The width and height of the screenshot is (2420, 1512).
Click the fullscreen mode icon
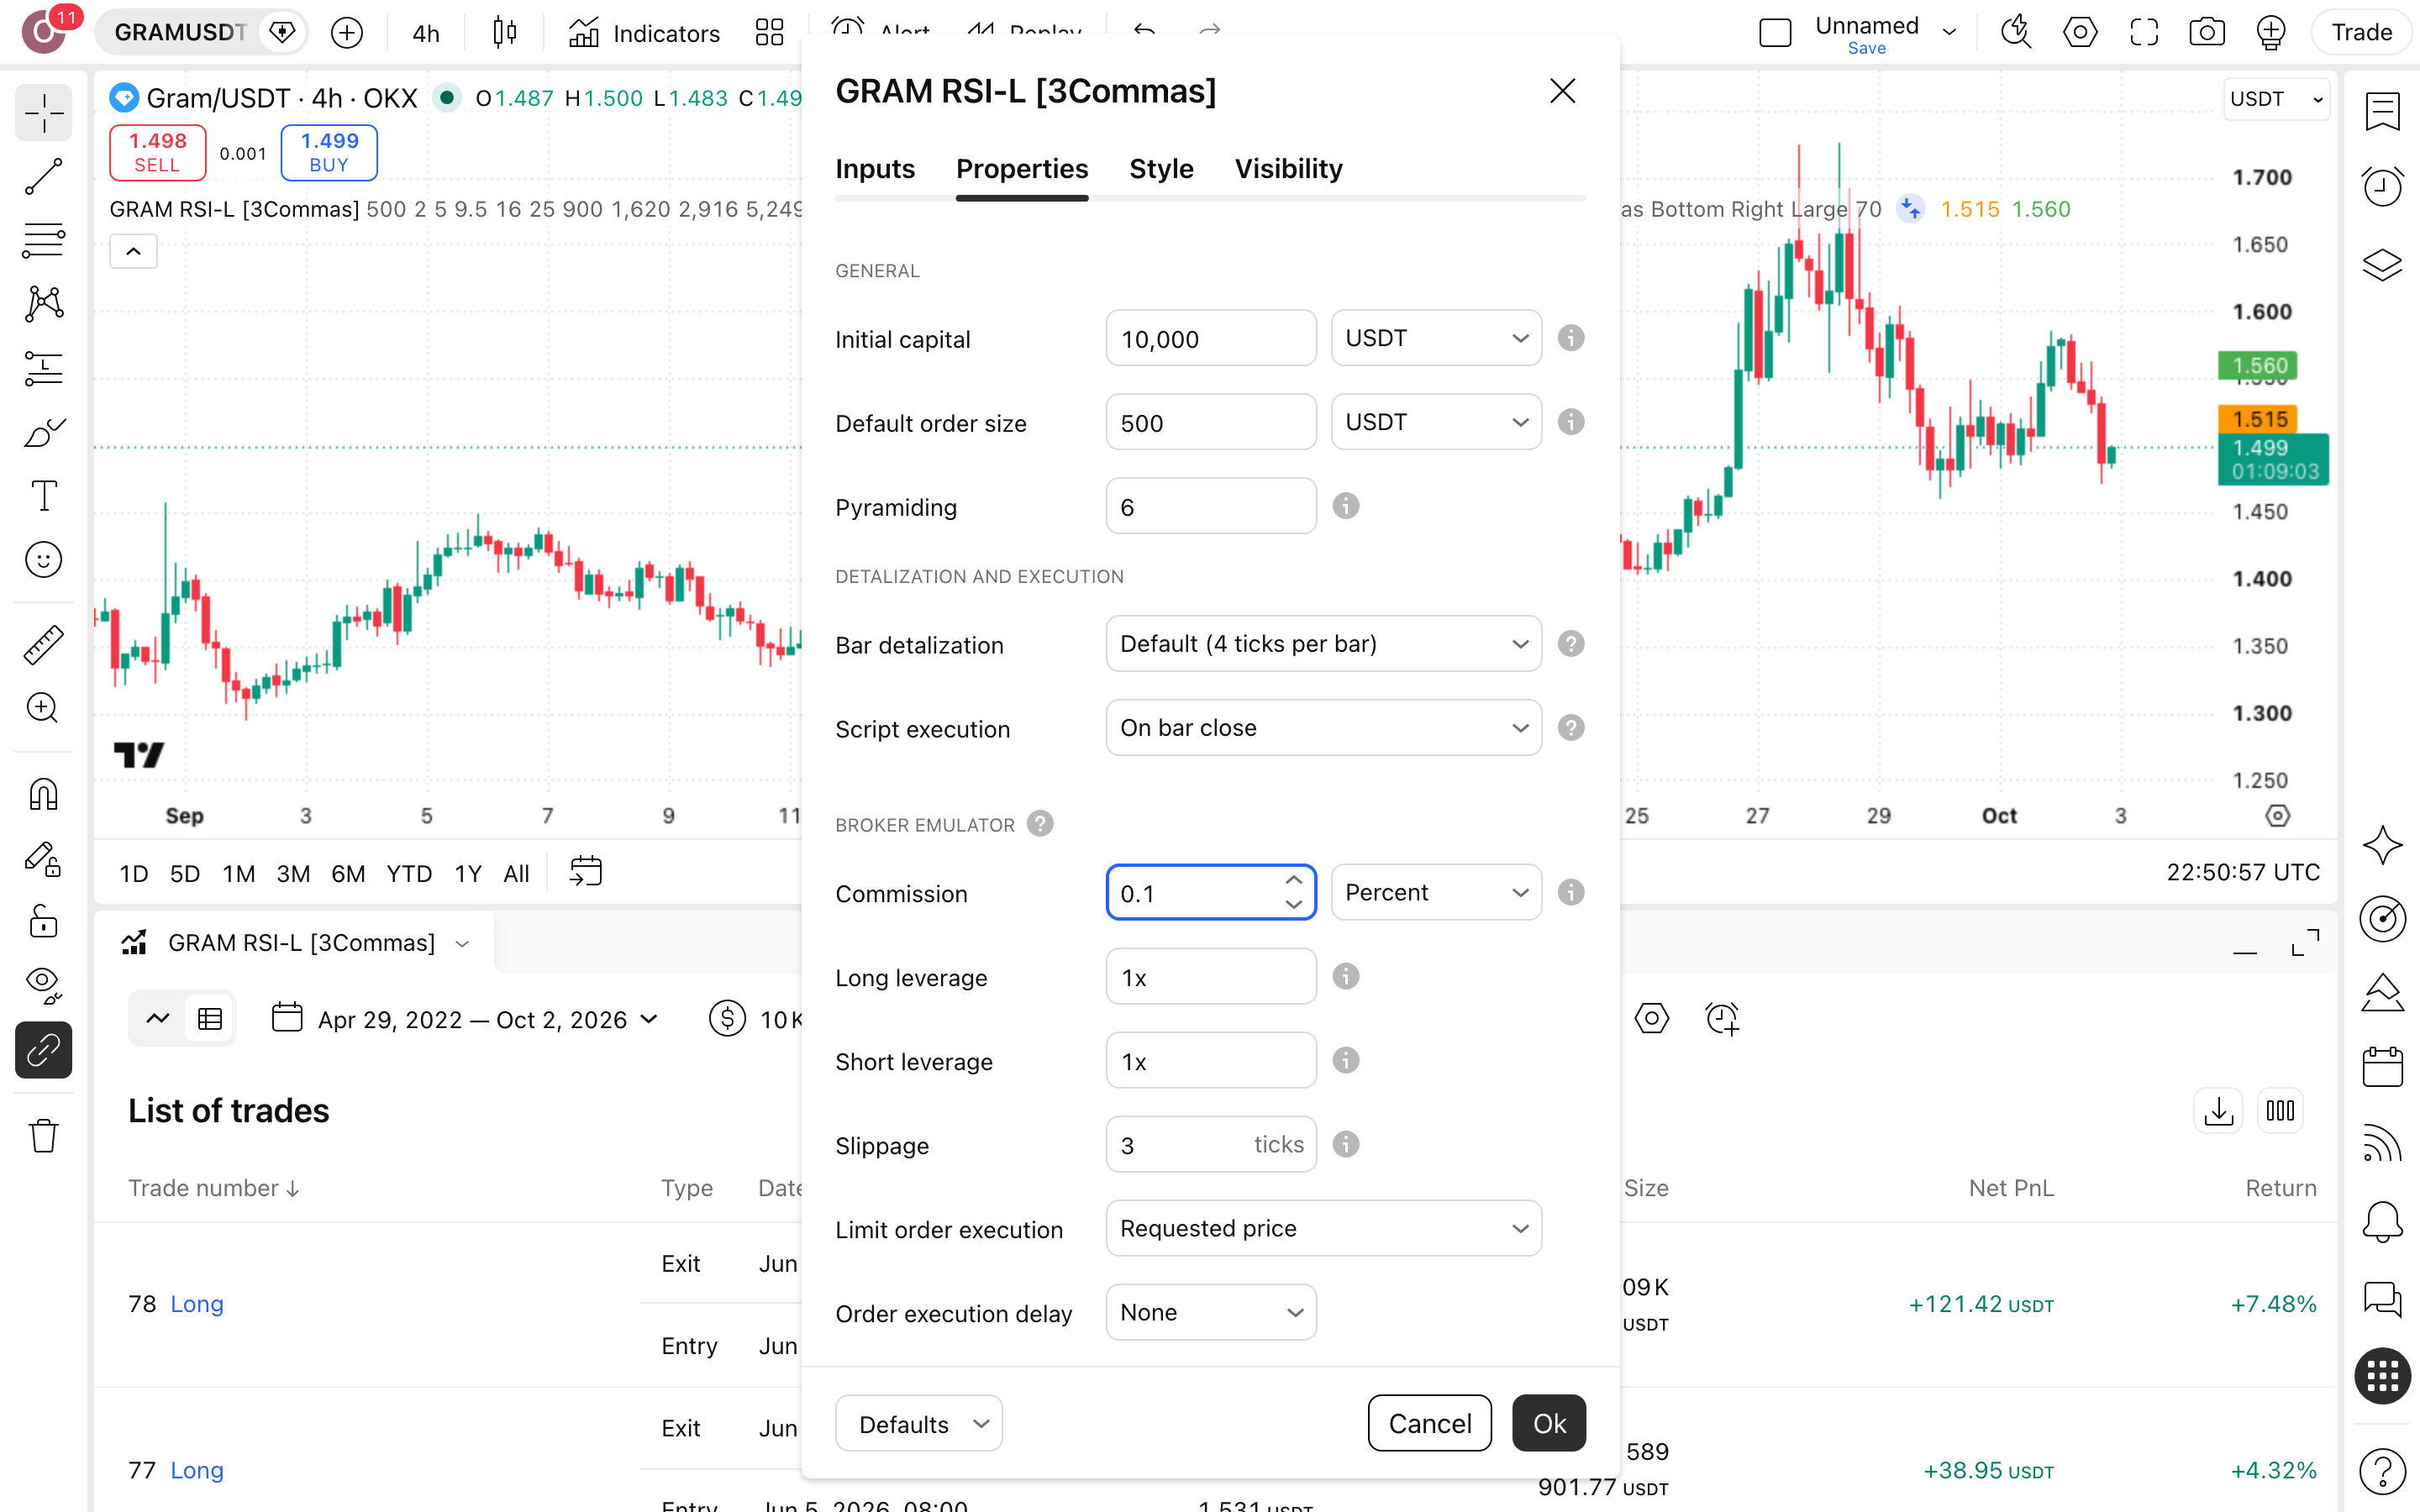click(x=2143, y=33)
